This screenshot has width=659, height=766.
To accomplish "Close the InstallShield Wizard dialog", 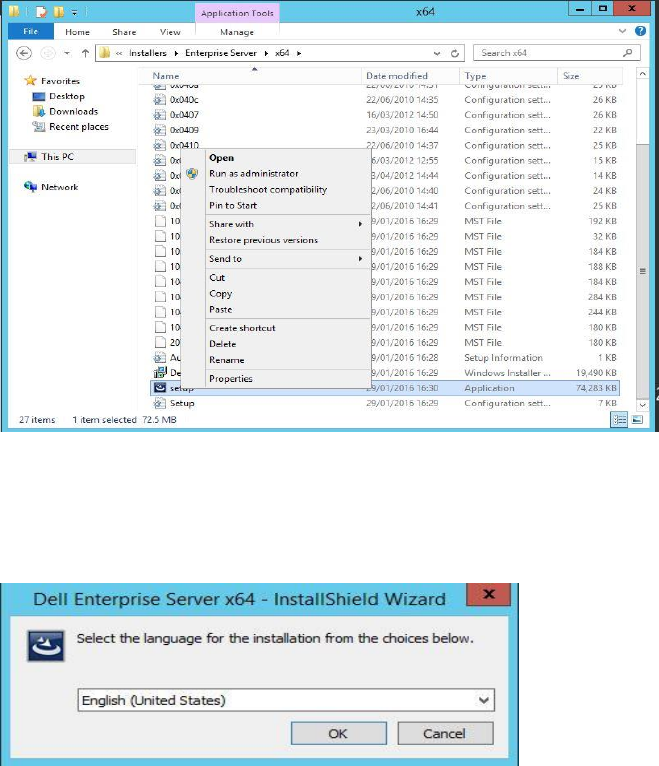I will pyautogui.click(x=489, y=594).
